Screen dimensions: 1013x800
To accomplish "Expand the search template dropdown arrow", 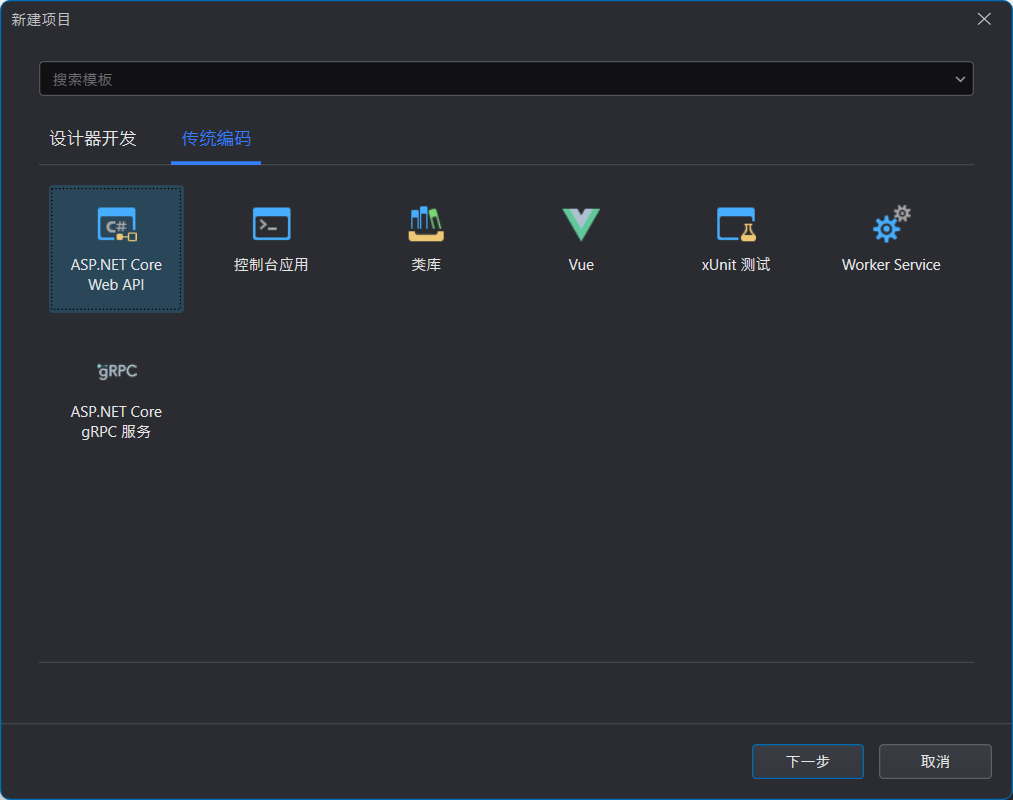I will coord(960,79).
